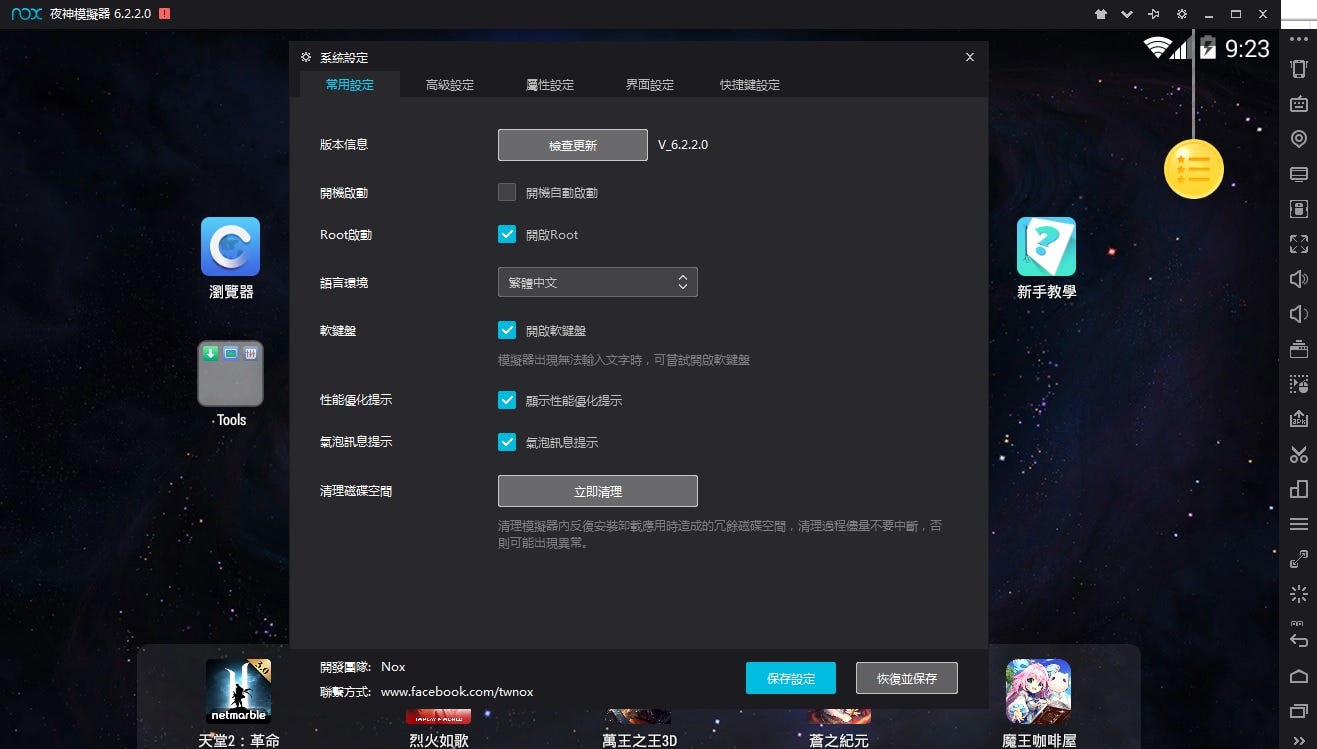Viewport: 1317px width, 749px height.
Task: Toggle fullscreen mode in sidebar
Action: coord(1299,244)
